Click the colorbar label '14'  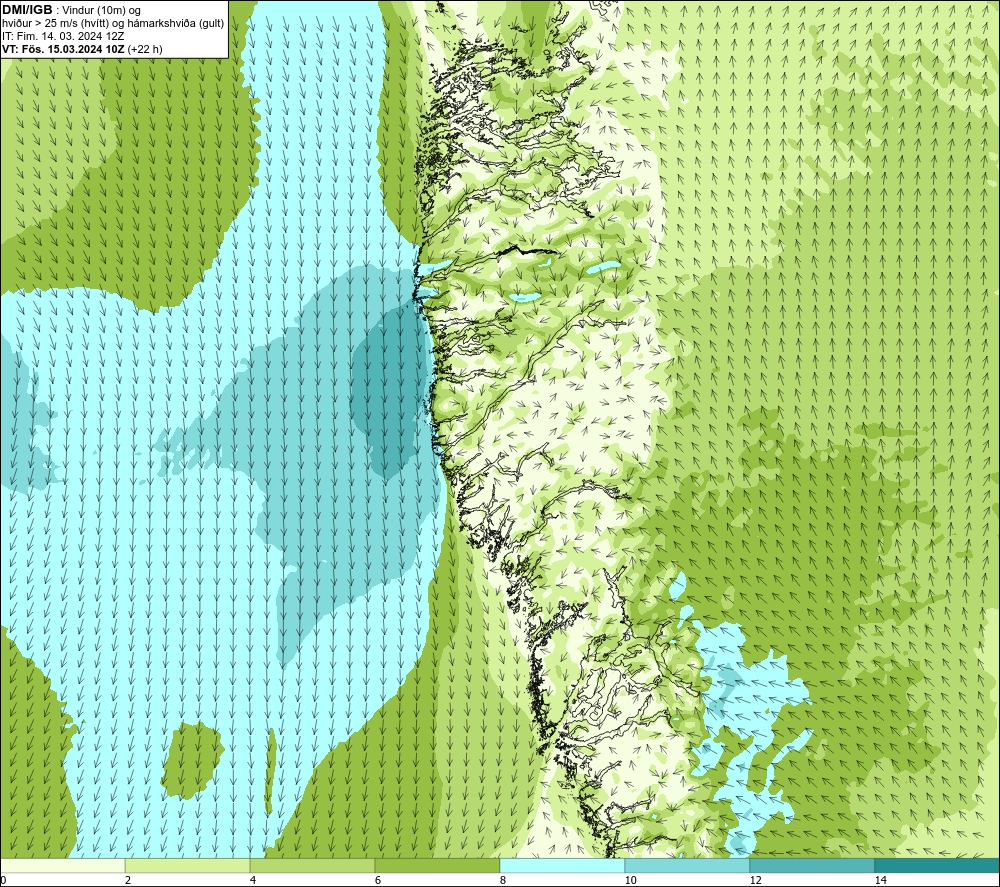click(880, 880)
